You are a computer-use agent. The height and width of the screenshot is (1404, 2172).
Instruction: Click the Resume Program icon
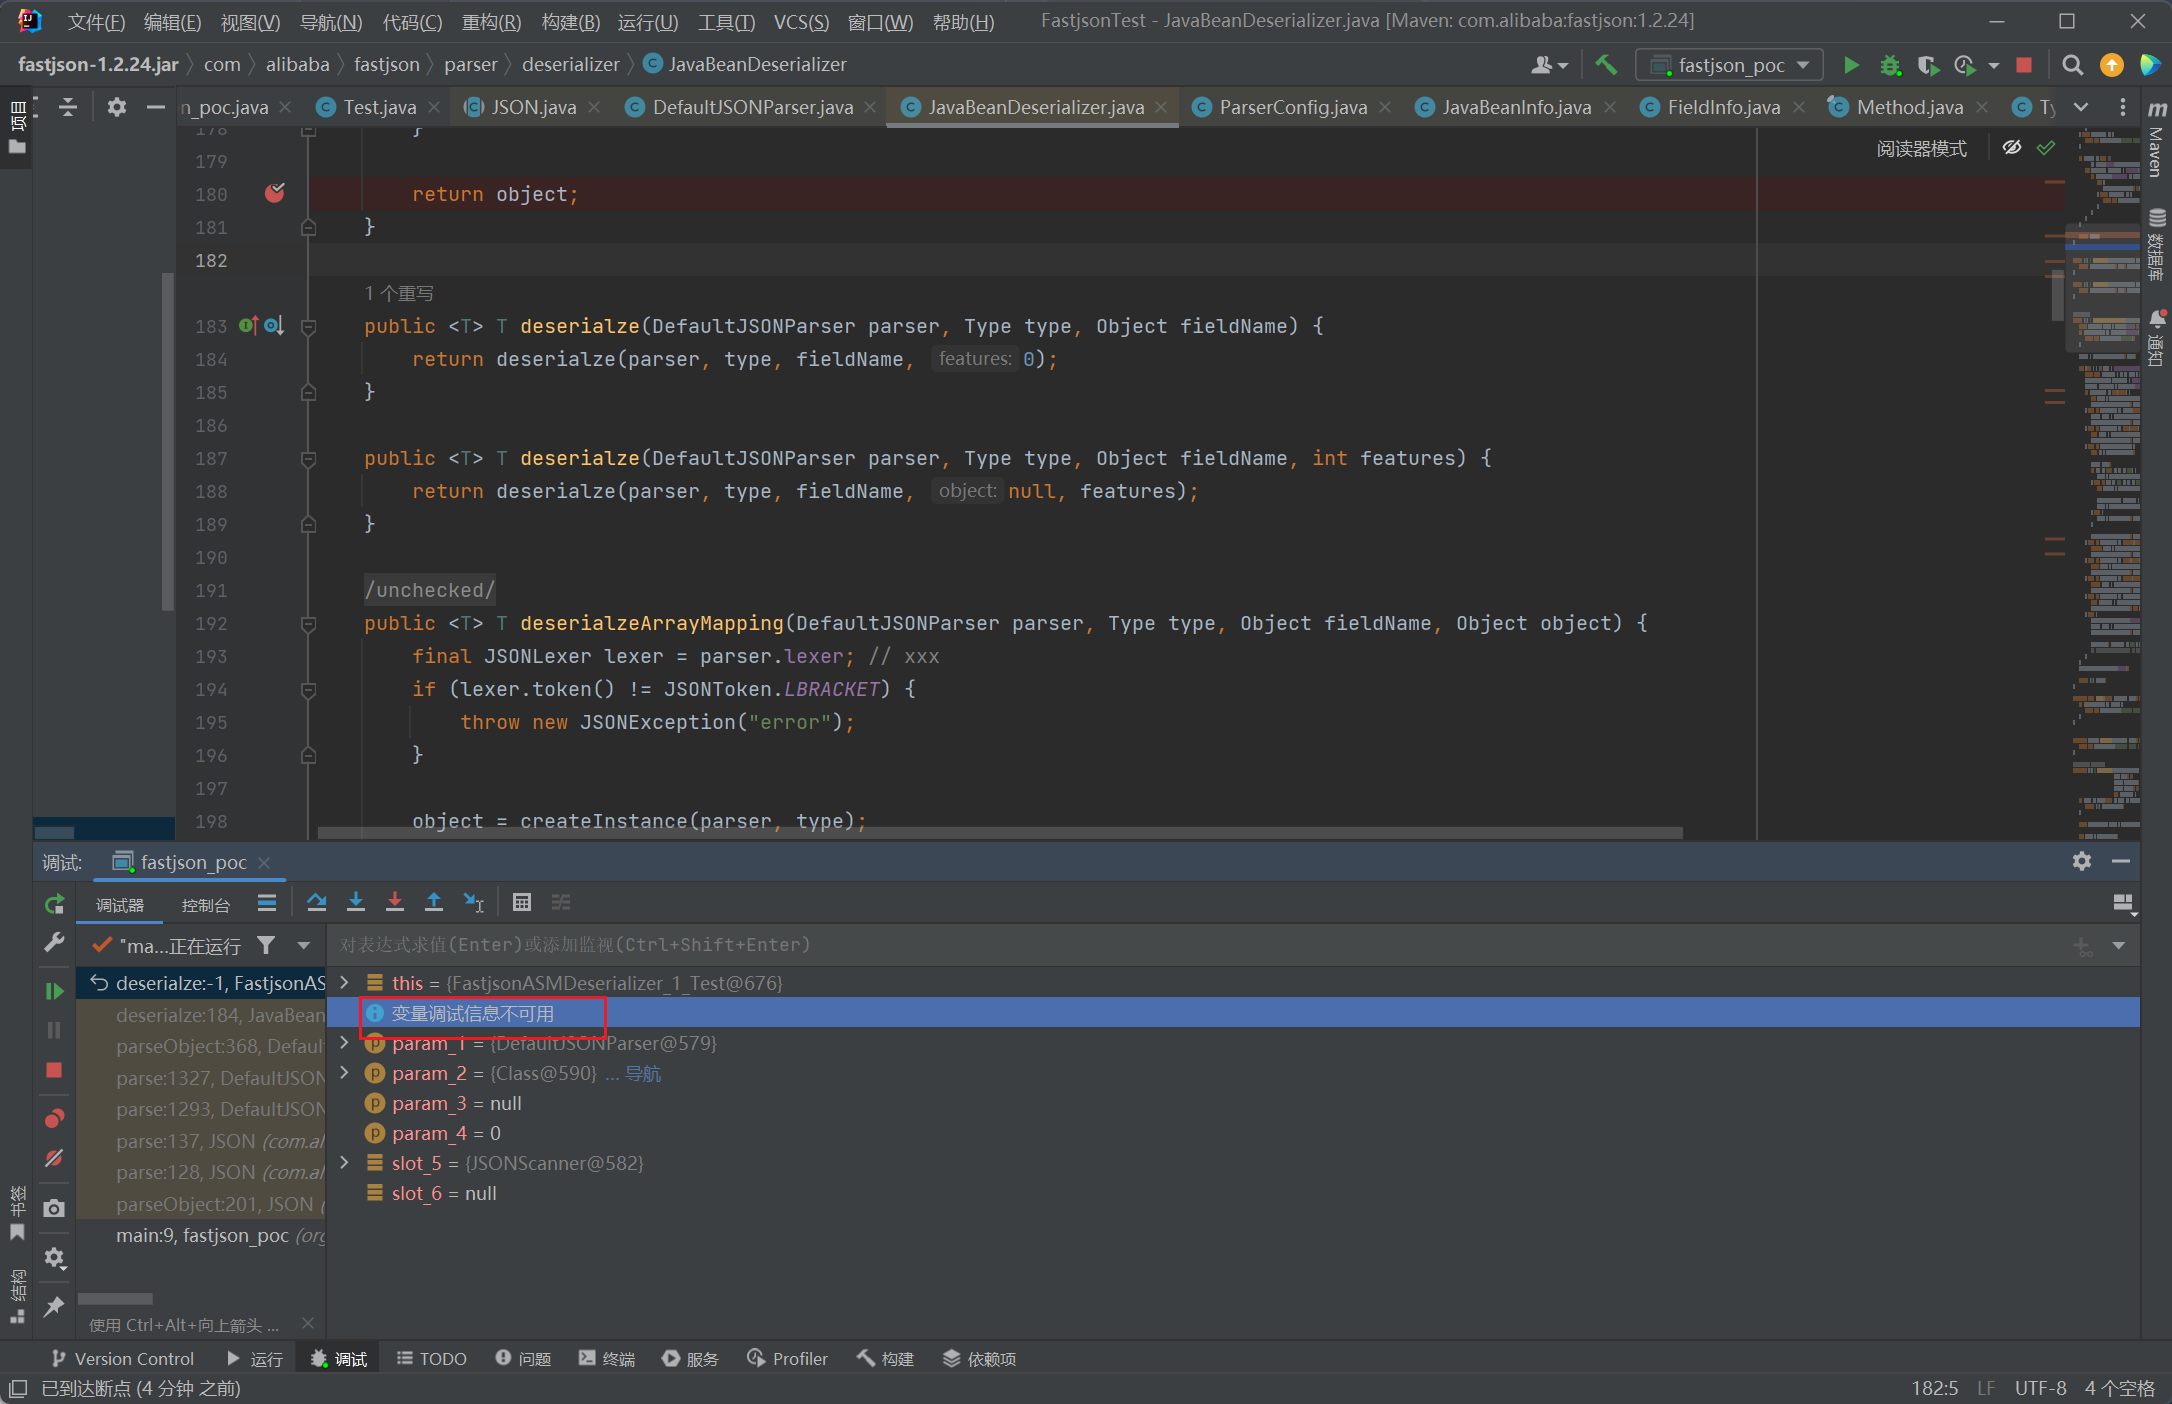[x=54, y=991]
